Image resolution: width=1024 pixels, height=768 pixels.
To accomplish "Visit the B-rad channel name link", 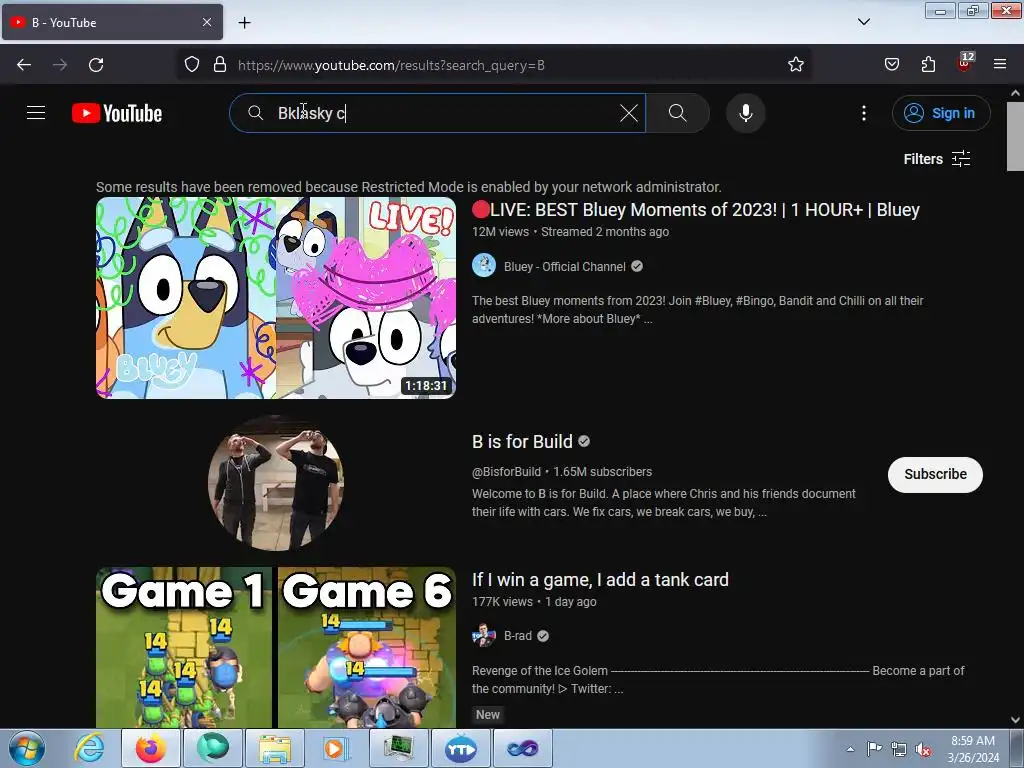I will [518, 636].
